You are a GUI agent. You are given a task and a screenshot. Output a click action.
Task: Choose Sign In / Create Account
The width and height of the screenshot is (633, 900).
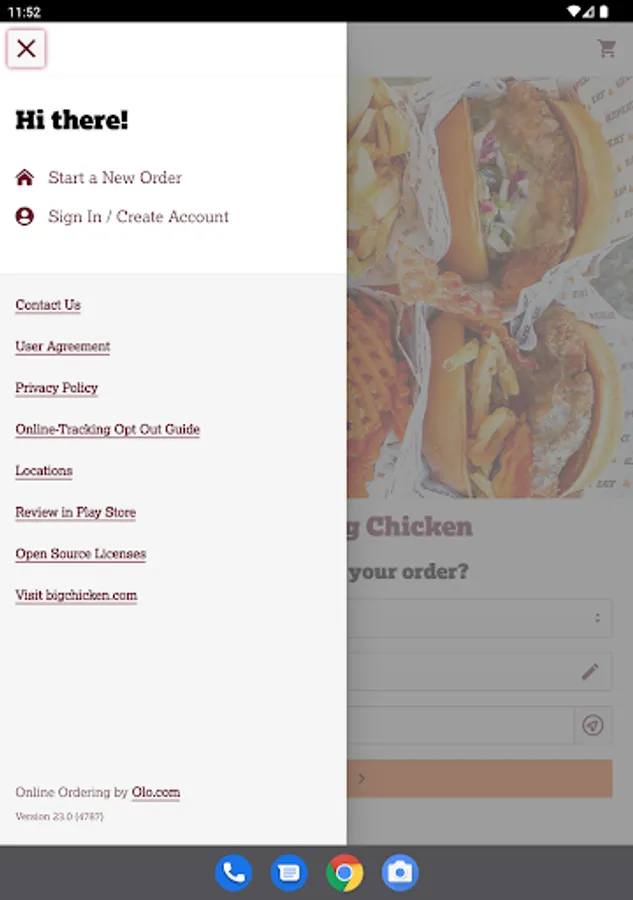click(138, 216)
